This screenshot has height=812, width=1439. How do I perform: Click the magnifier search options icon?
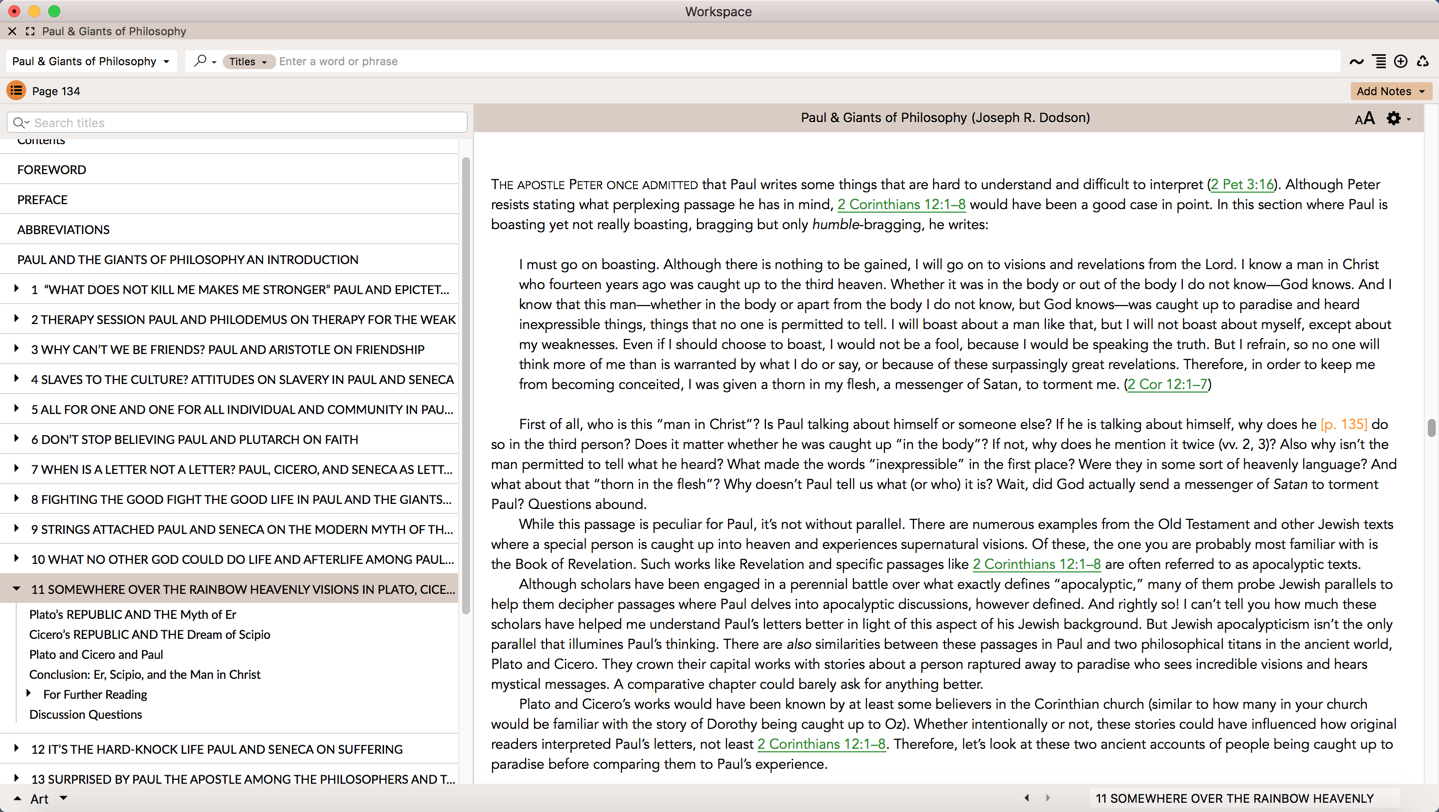203,62
